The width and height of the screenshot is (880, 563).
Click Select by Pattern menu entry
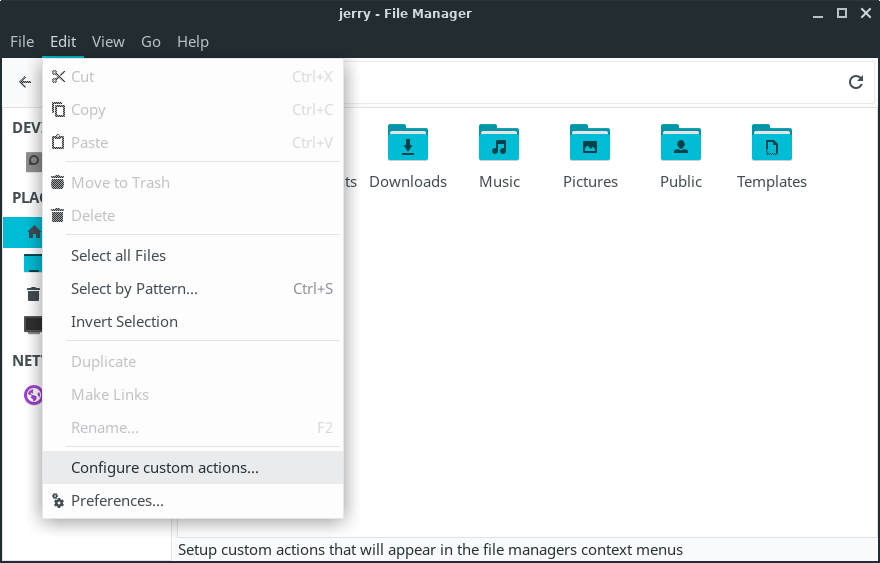pyautogui.click(x=134, y=289)
